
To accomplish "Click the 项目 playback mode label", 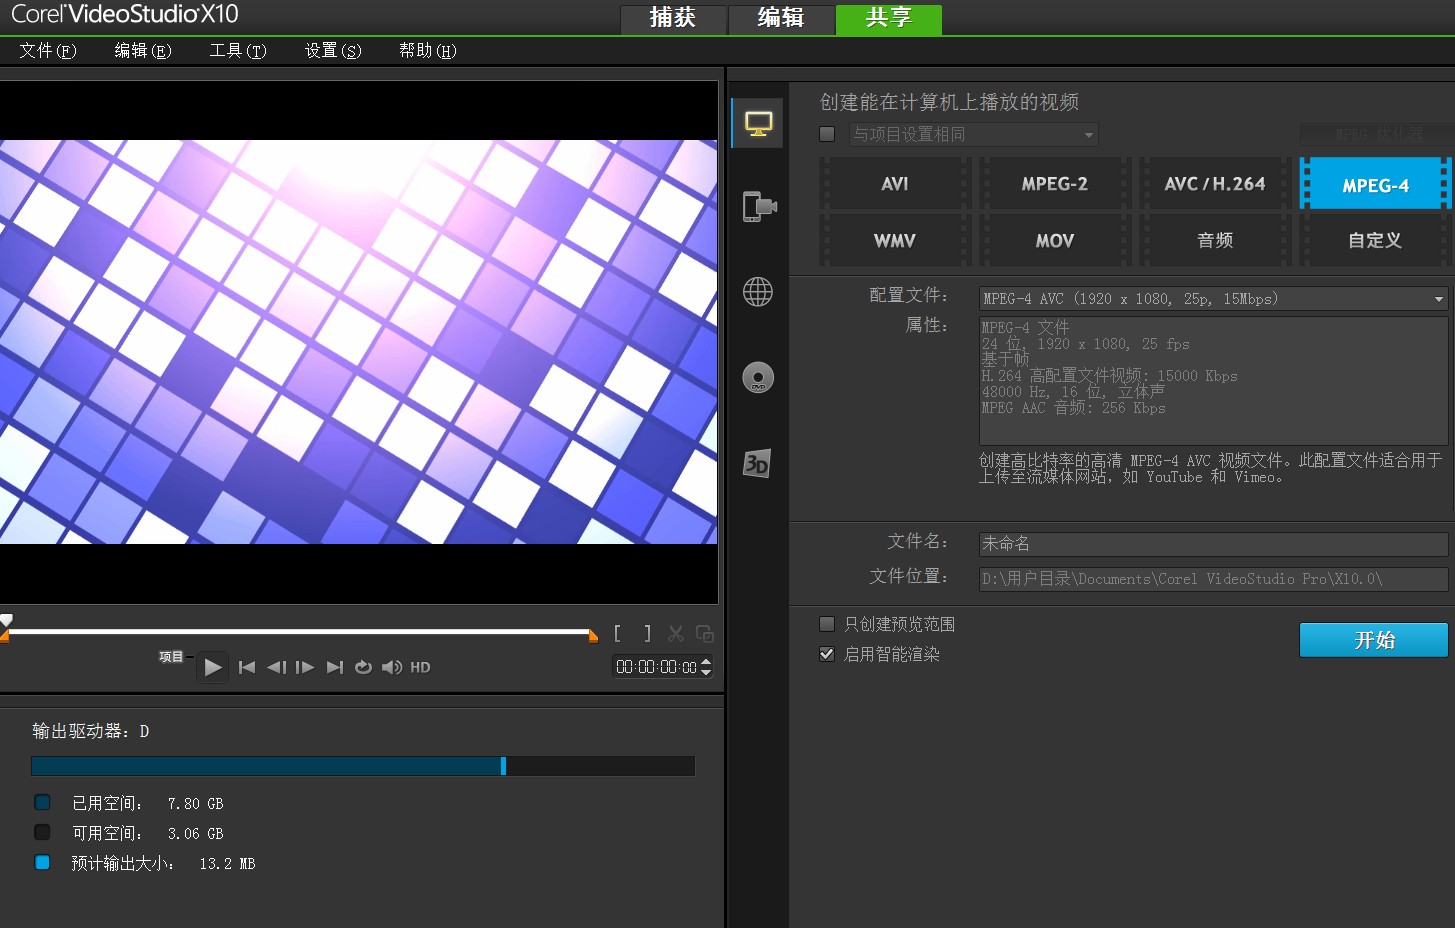I will [x=171, y=657].
